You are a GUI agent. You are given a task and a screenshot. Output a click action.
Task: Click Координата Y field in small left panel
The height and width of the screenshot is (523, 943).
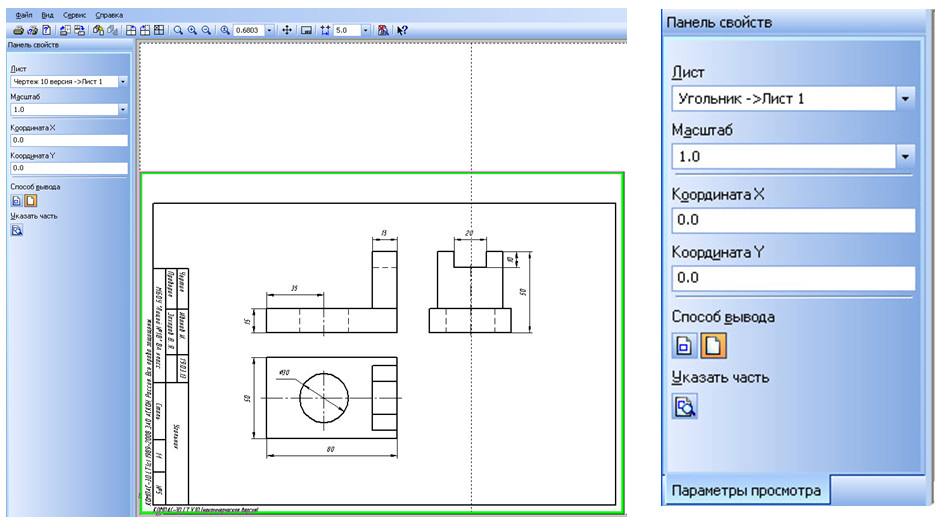(69, 168)
